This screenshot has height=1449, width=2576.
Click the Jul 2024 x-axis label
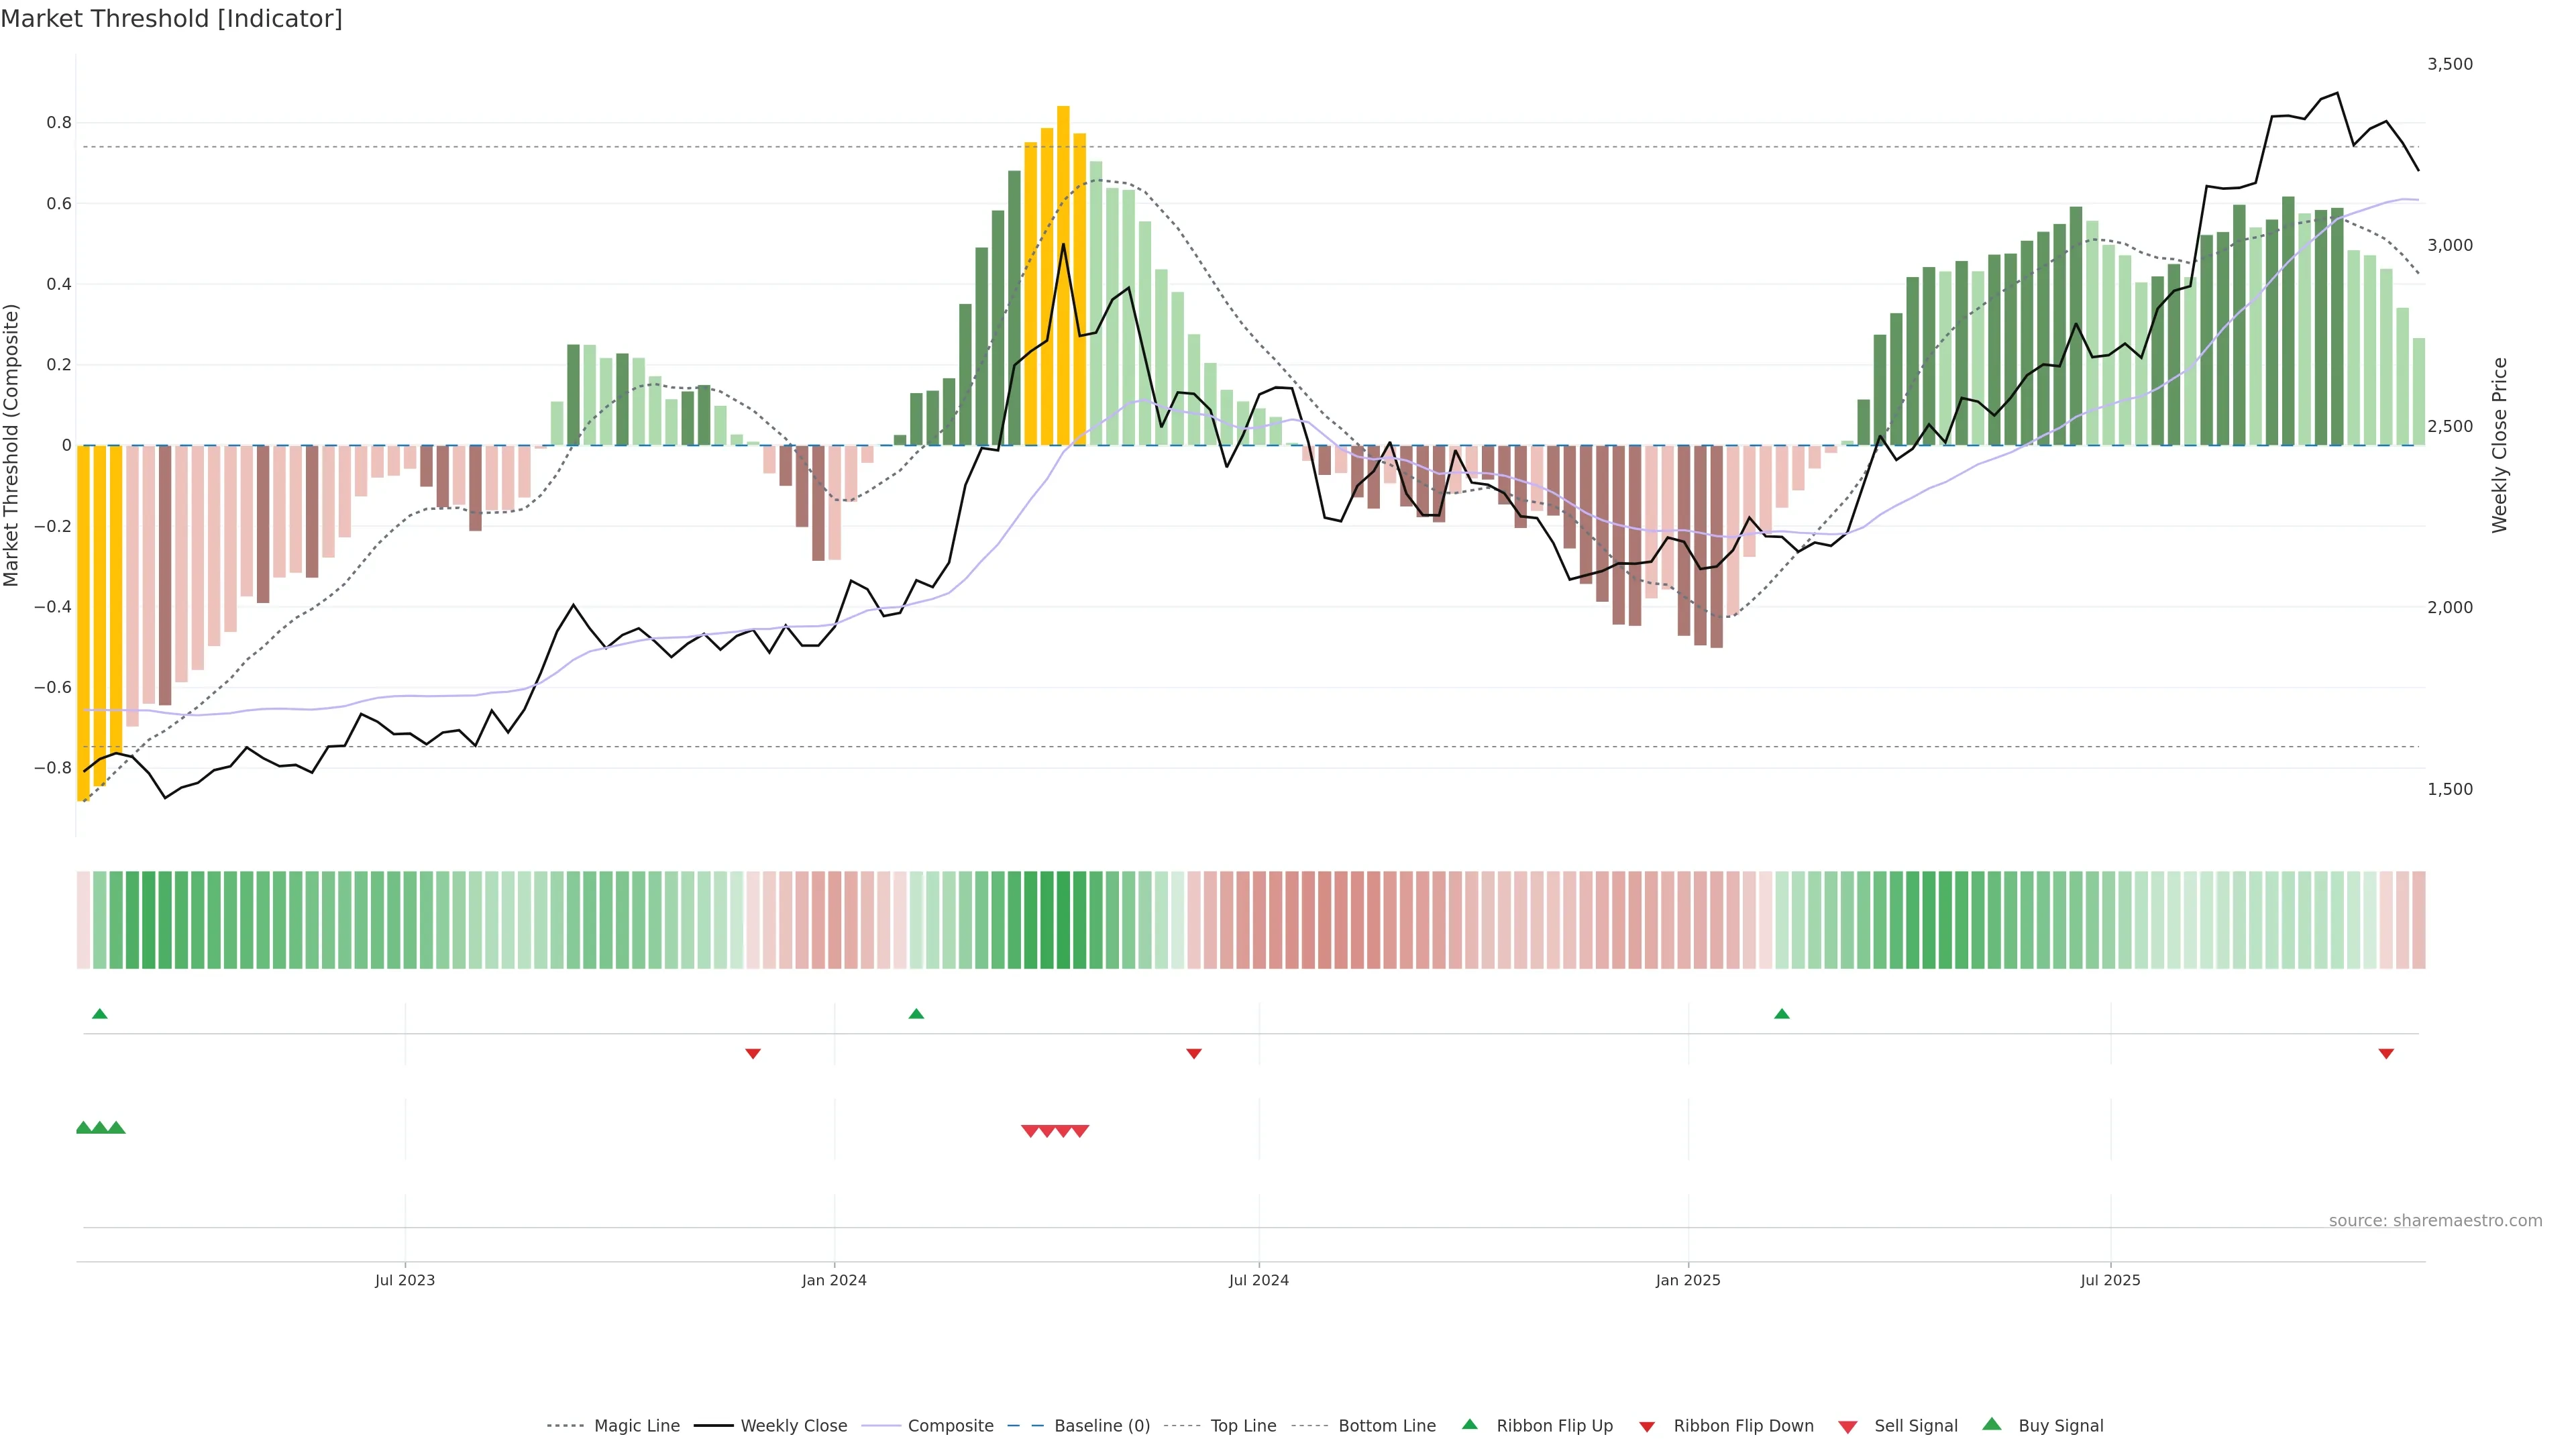tap(1258, 1280)
